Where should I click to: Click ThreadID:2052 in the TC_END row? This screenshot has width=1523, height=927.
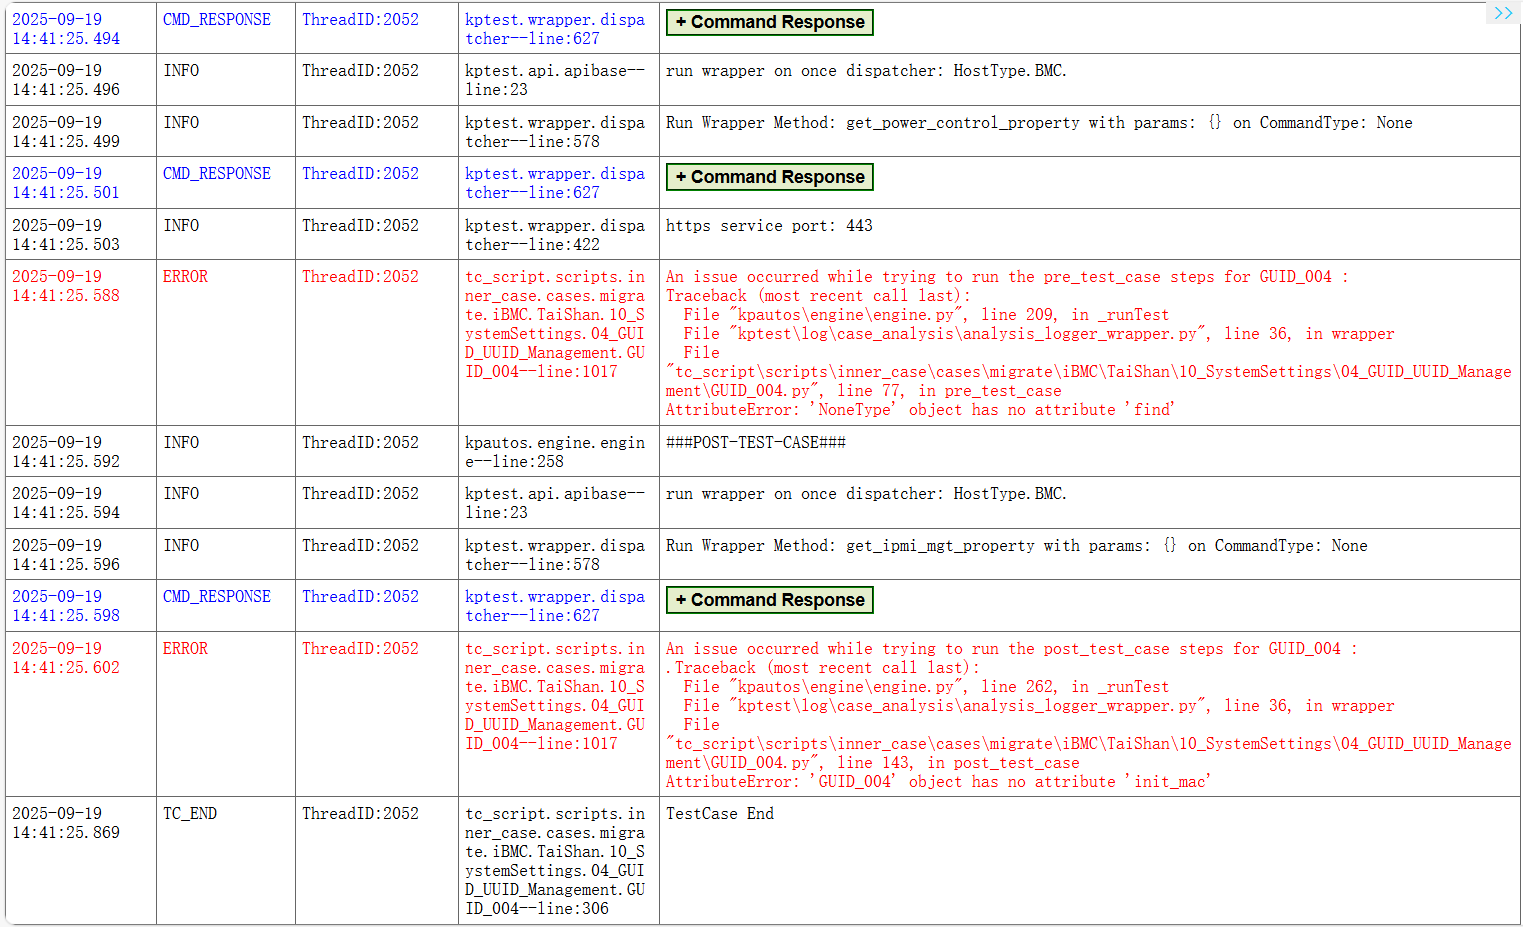click(360, 814)
